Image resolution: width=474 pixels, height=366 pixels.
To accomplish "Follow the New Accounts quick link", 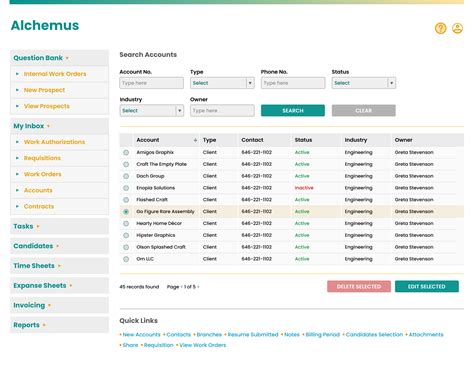I will point(142,335).
